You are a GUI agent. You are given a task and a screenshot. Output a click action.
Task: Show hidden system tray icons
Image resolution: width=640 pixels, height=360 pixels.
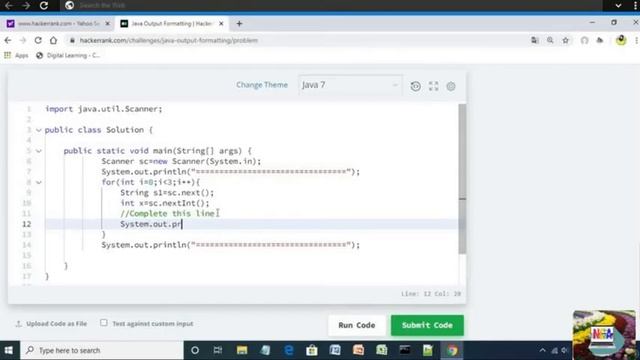pyautogui.click(x=542, y=350)
